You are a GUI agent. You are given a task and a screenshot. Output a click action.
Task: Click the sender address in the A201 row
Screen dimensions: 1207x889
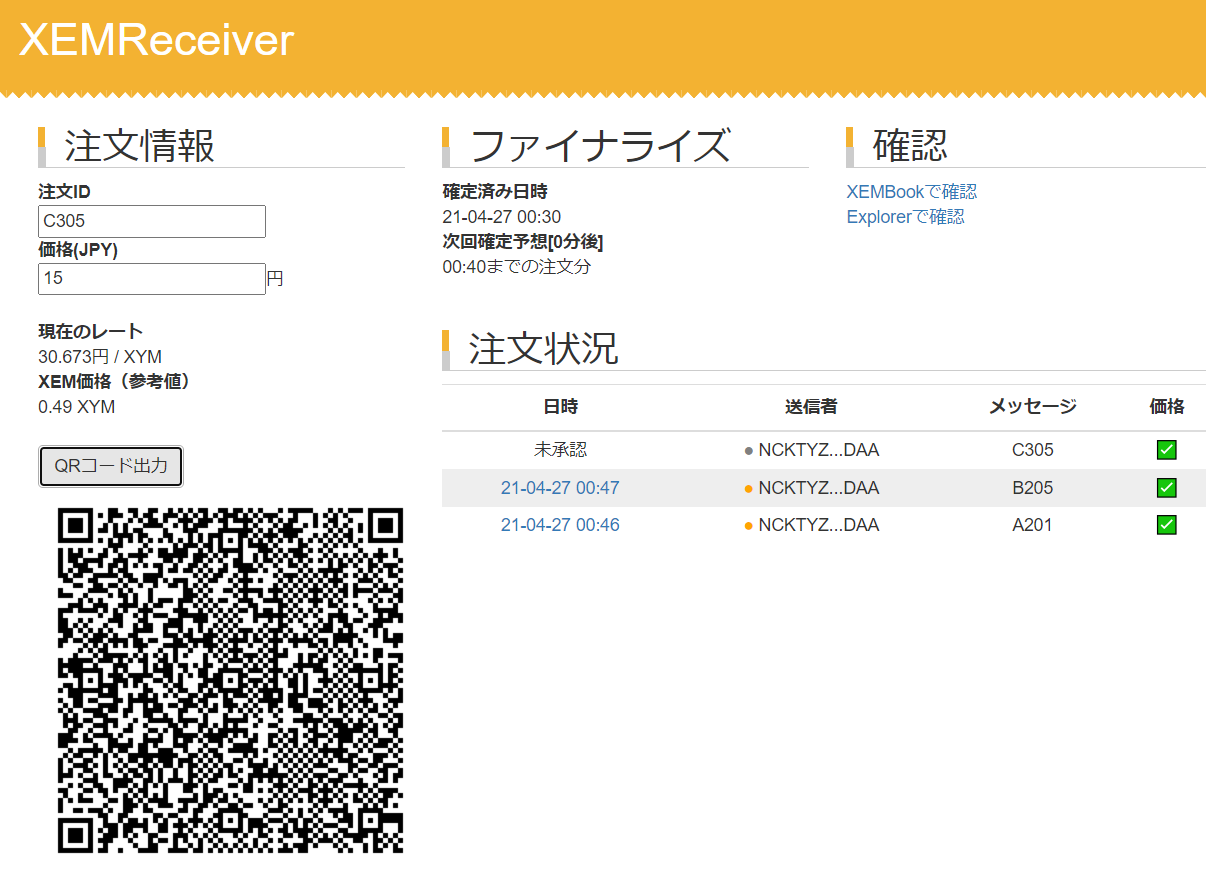coord(818,525)
